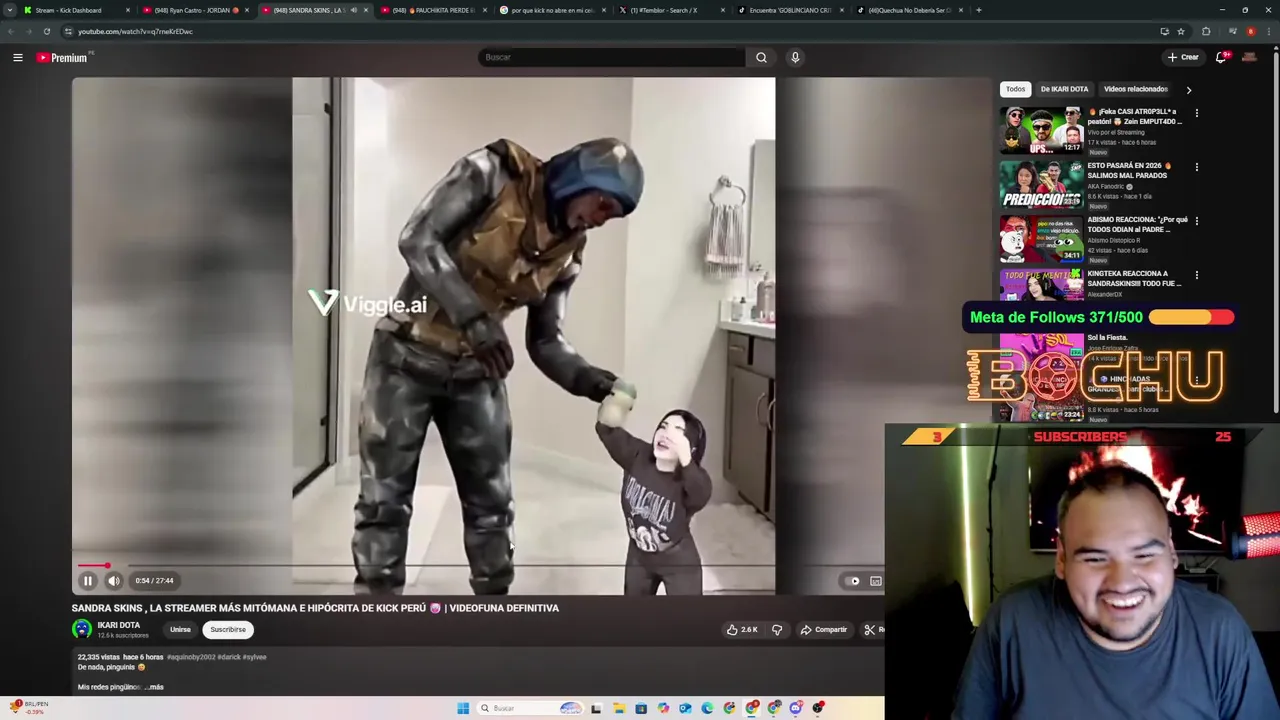Go back with the browser back arrow

click(10, 31)
